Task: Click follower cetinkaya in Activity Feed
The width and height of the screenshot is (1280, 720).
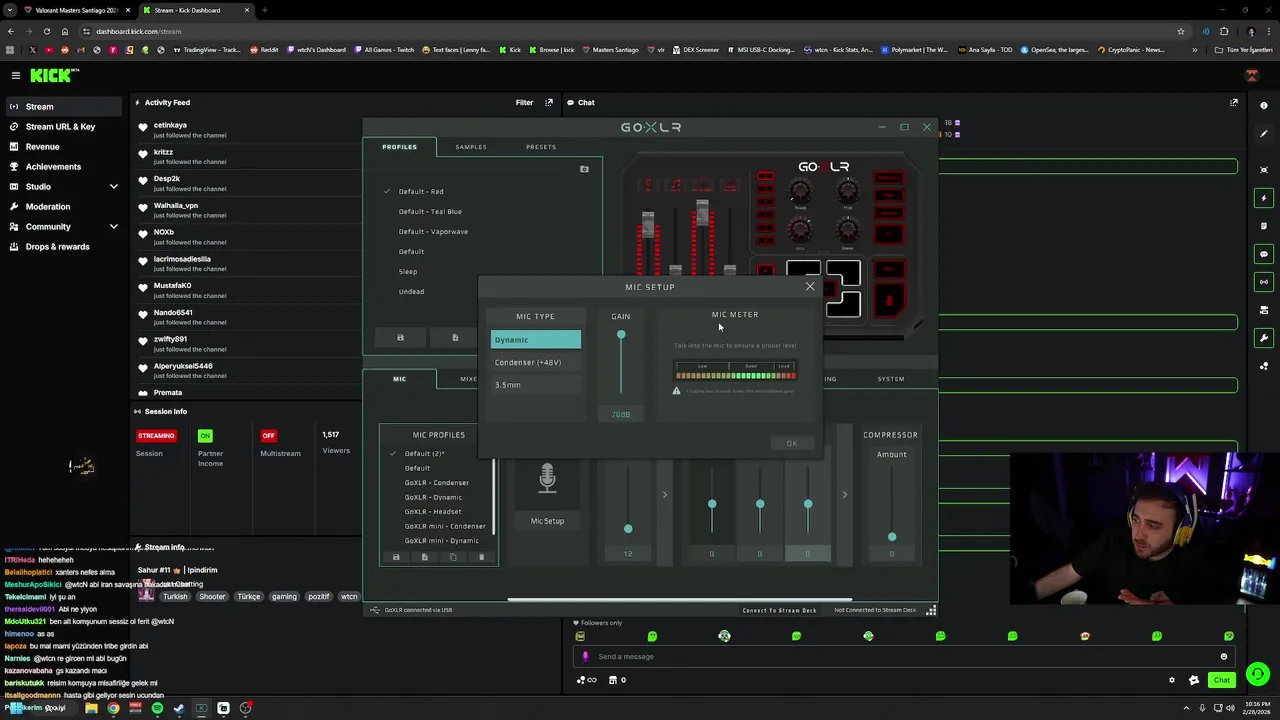Action: point(170,126)
